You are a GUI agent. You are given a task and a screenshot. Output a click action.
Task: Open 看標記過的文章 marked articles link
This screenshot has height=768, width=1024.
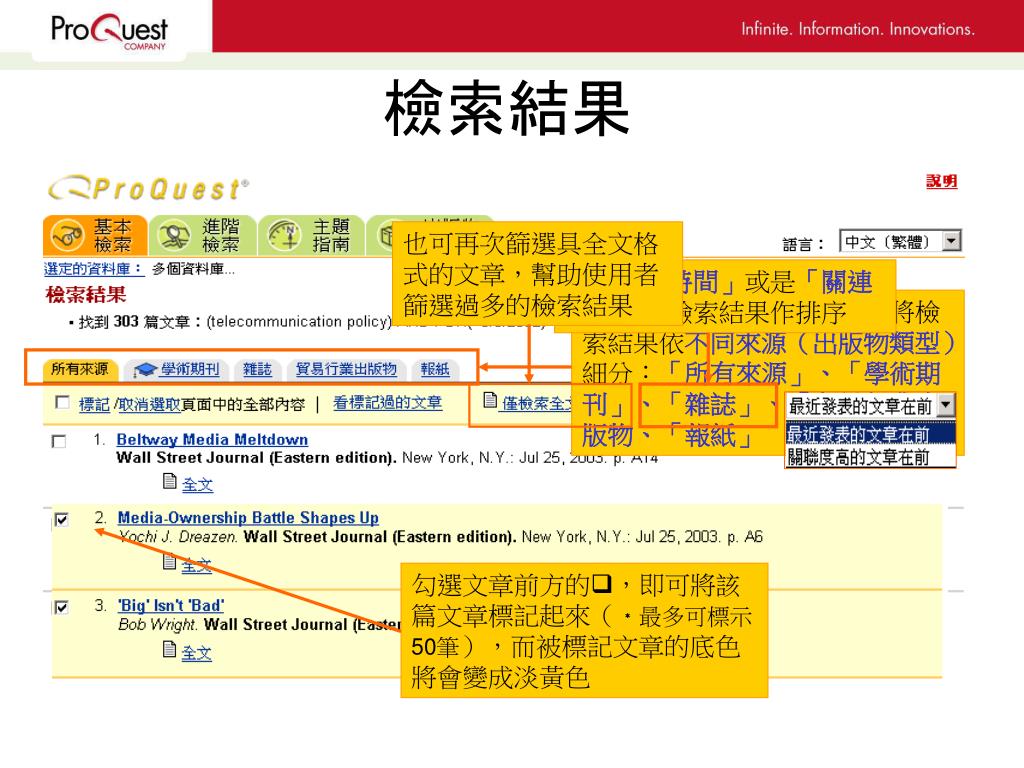point(387,403)
